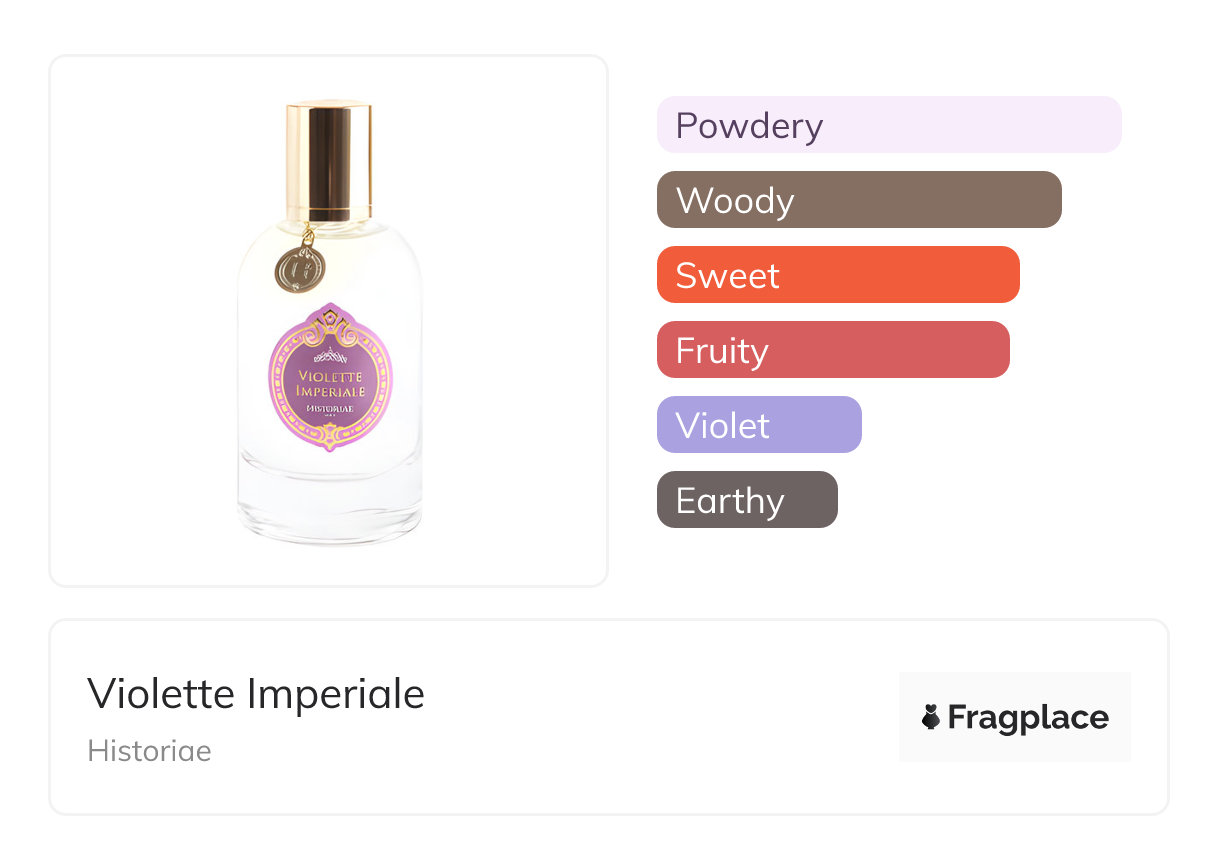Click the gold ornament atop the purple label
The height and width of the screenshot is (864, 1218).
coord(330,322)
